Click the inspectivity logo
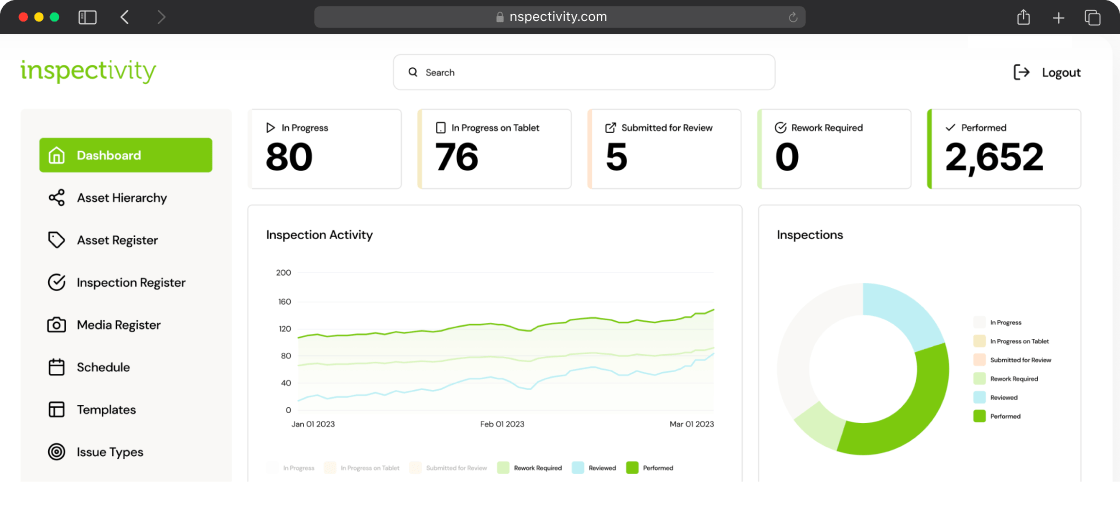1120x526 pixels. click(x=89, y=71)
